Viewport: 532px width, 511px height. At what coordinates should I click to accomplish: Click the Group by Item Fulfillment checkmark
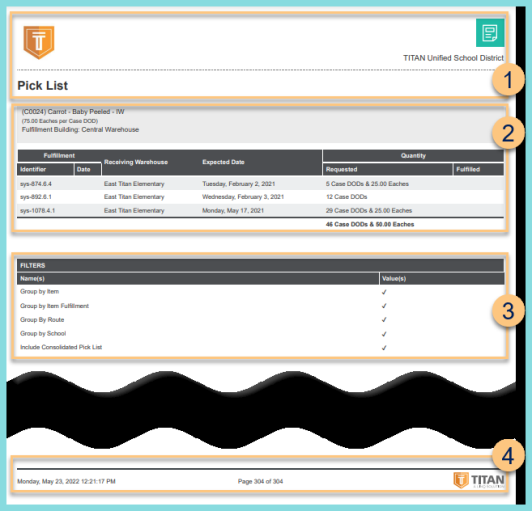[384, 306]
